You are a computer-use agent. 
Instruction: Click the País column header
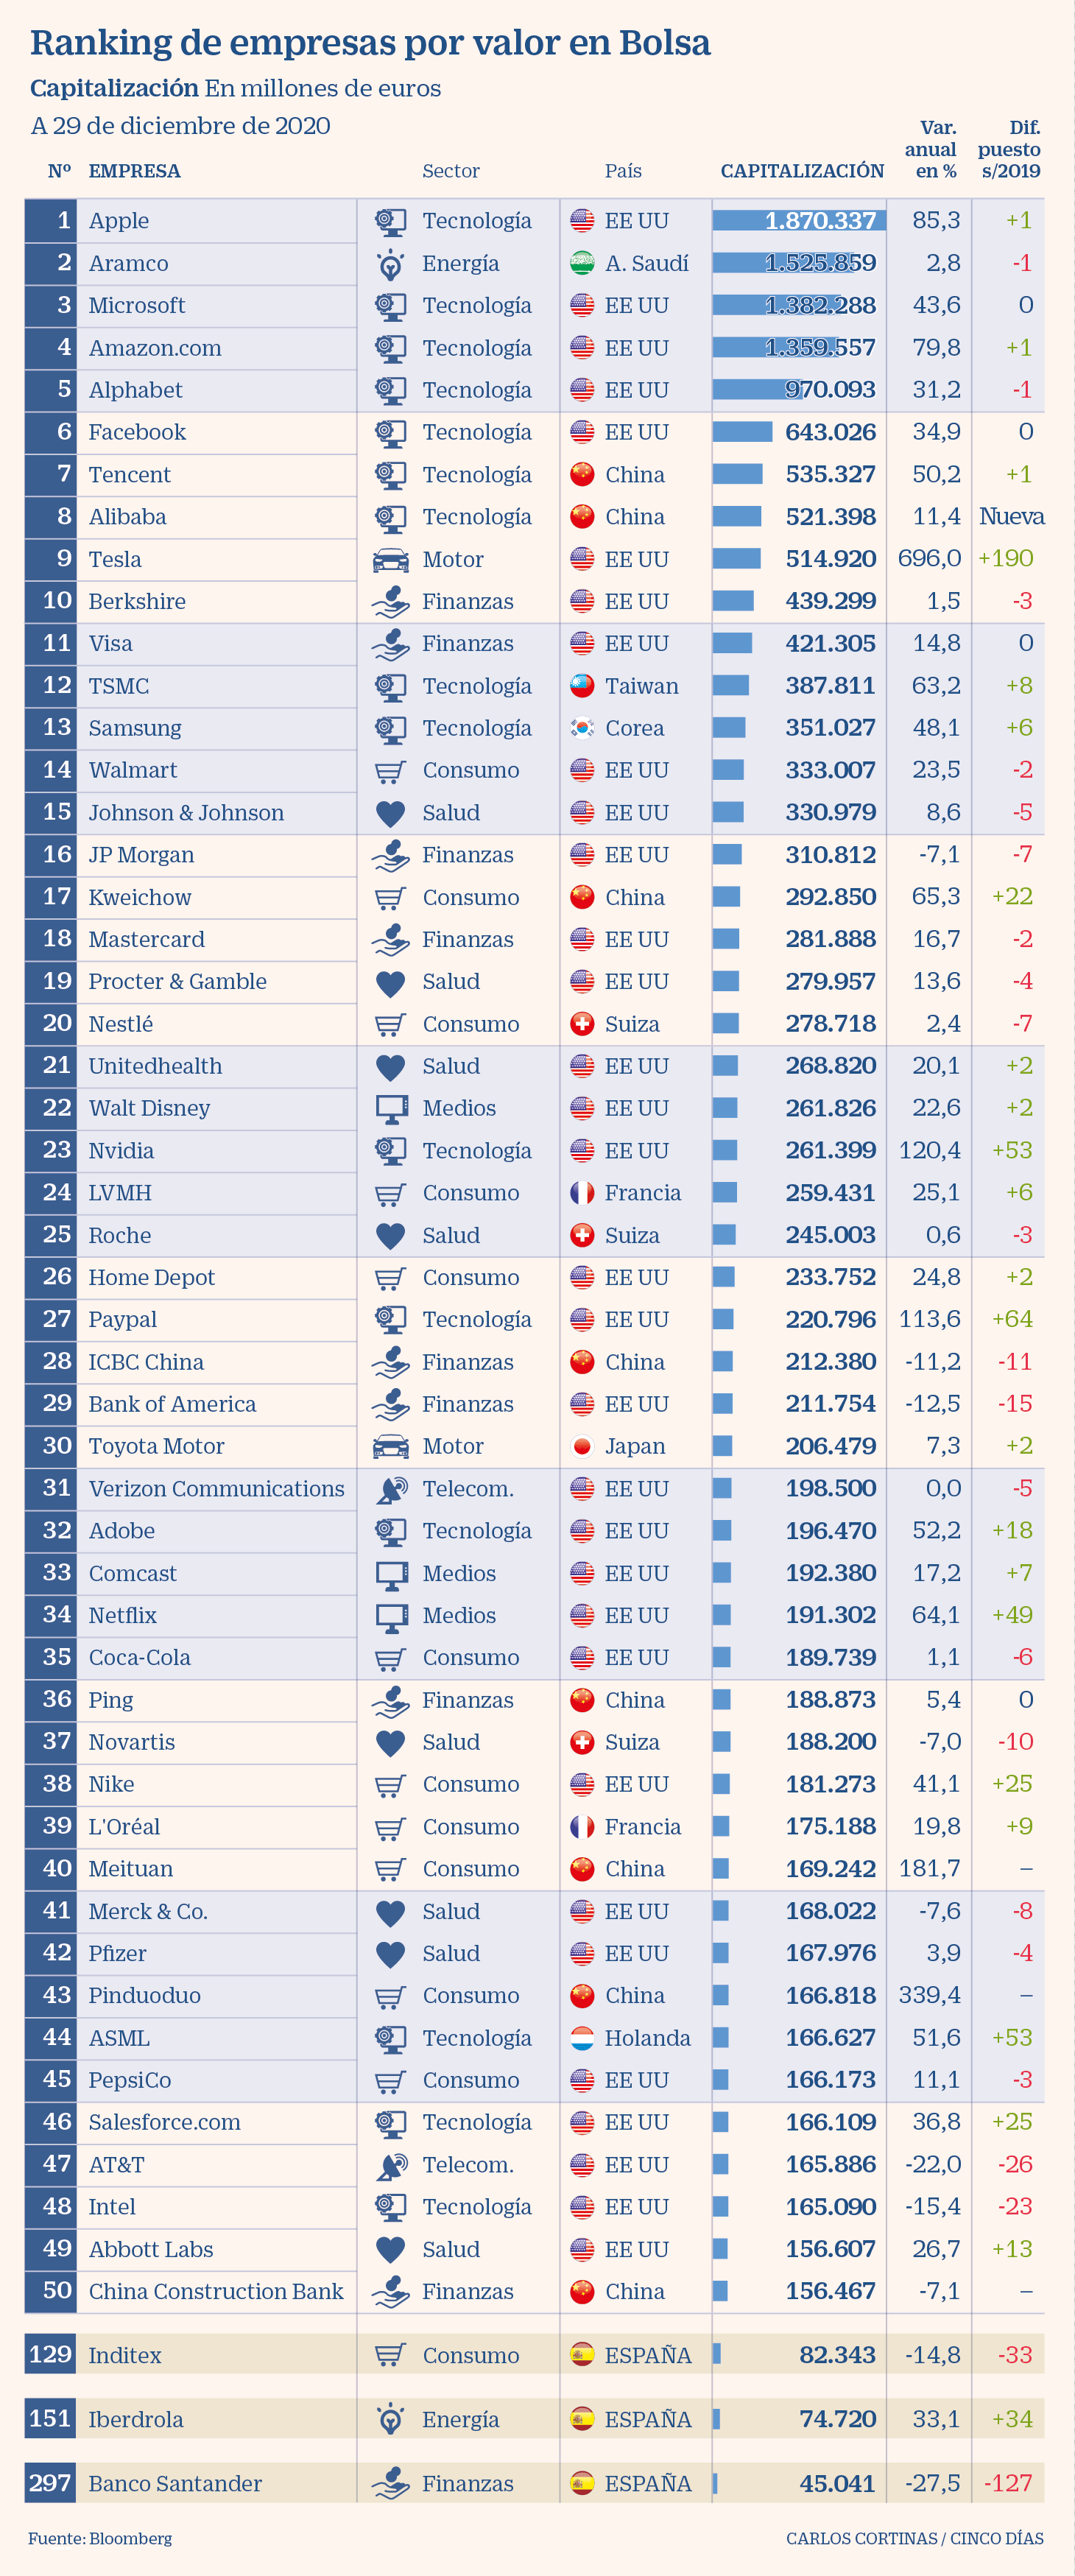[623, 171]
